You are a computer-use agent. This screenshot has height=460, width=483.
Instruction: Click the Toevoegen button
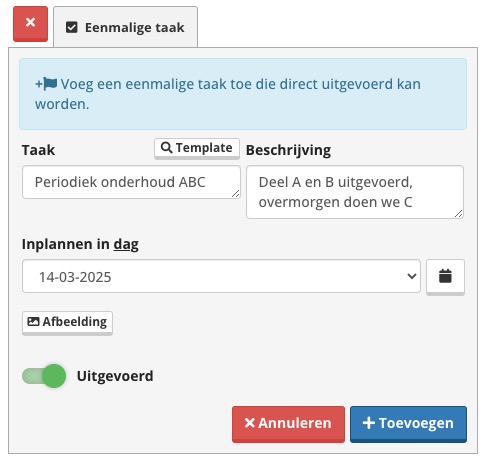click(x=408, y=424)
